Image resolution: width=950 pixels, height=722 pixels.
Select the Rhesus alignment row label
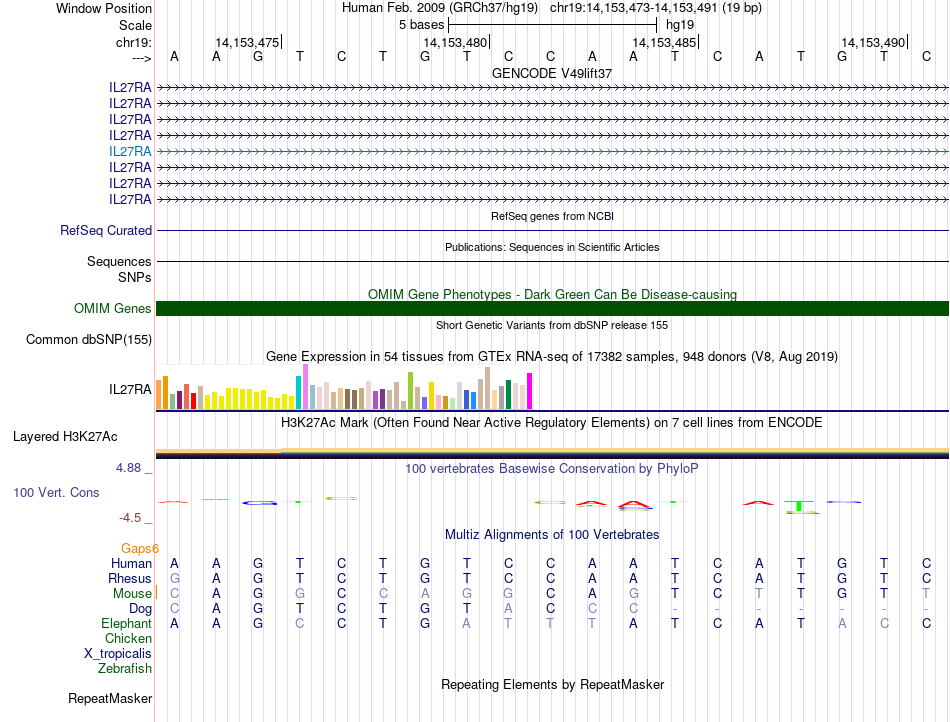tap(130, 578)
